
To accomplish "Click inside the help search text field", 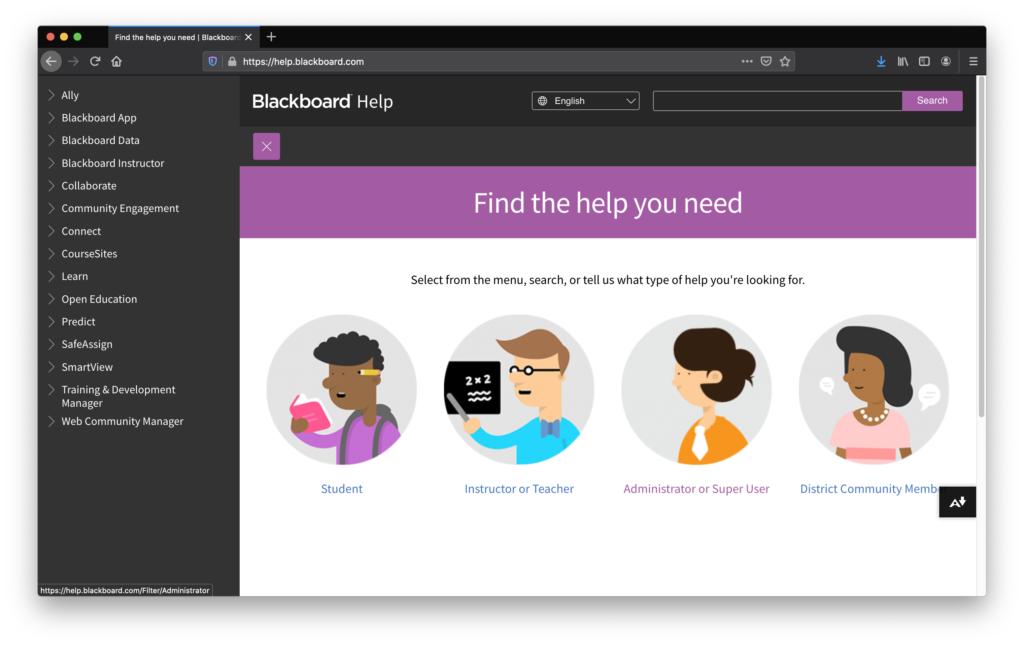I will (x=777, y=101).
